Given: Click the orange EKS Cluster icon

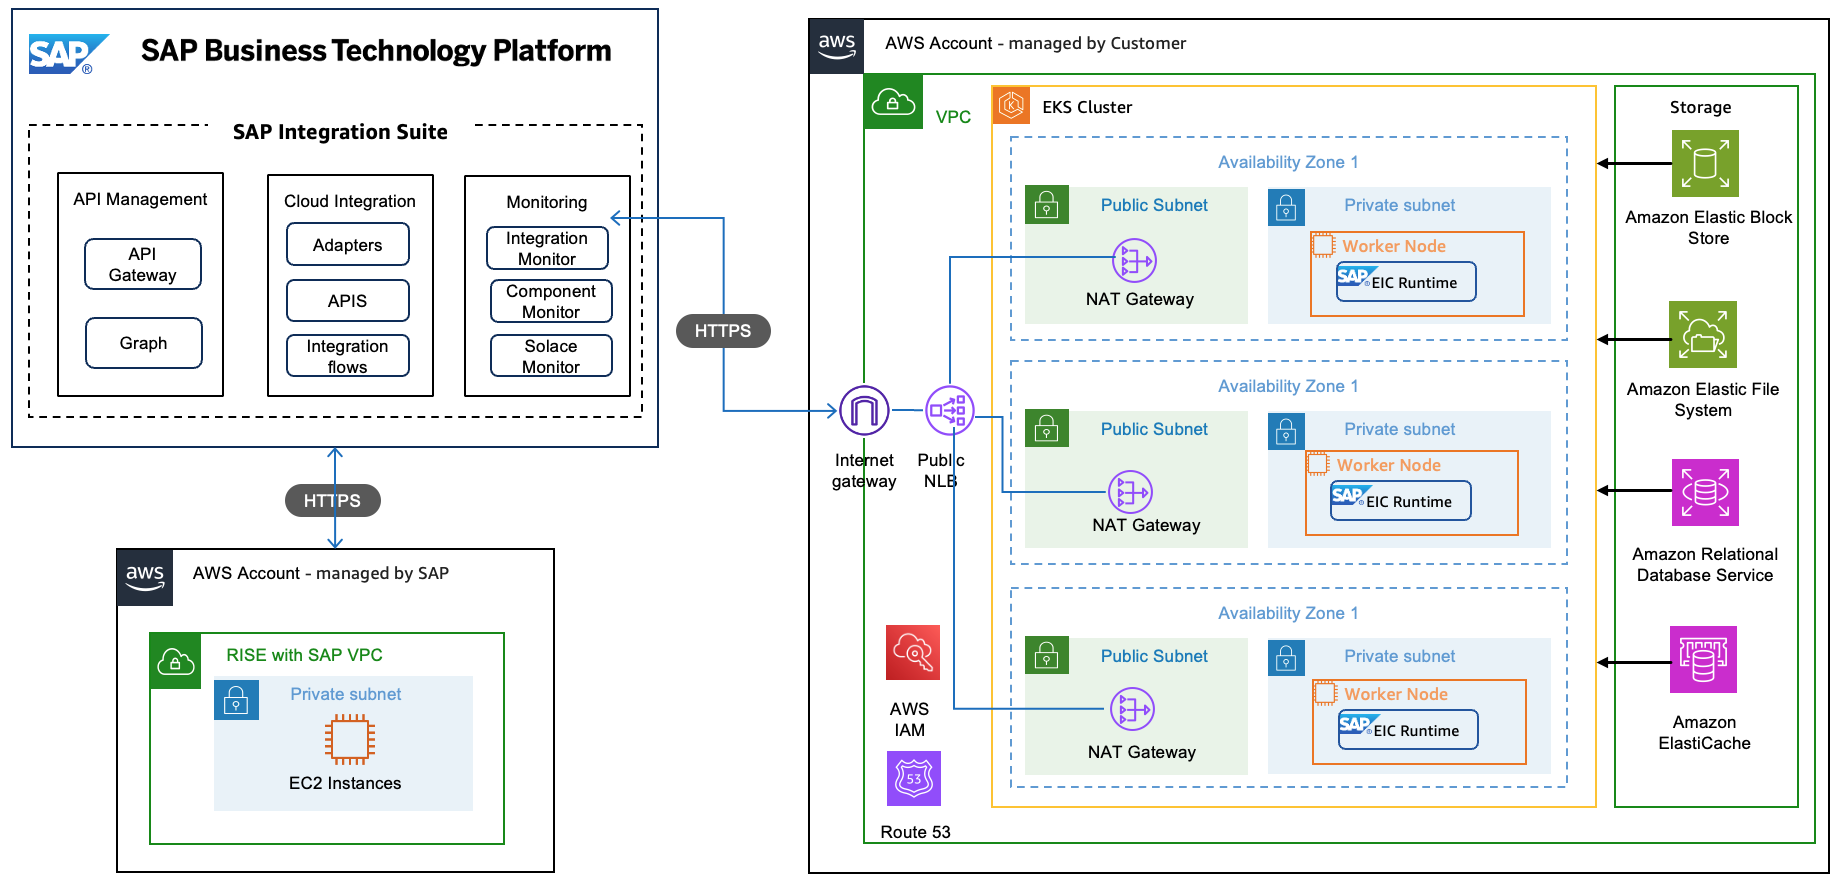Looking at the screenshot, I should (x=1011, y=105).
